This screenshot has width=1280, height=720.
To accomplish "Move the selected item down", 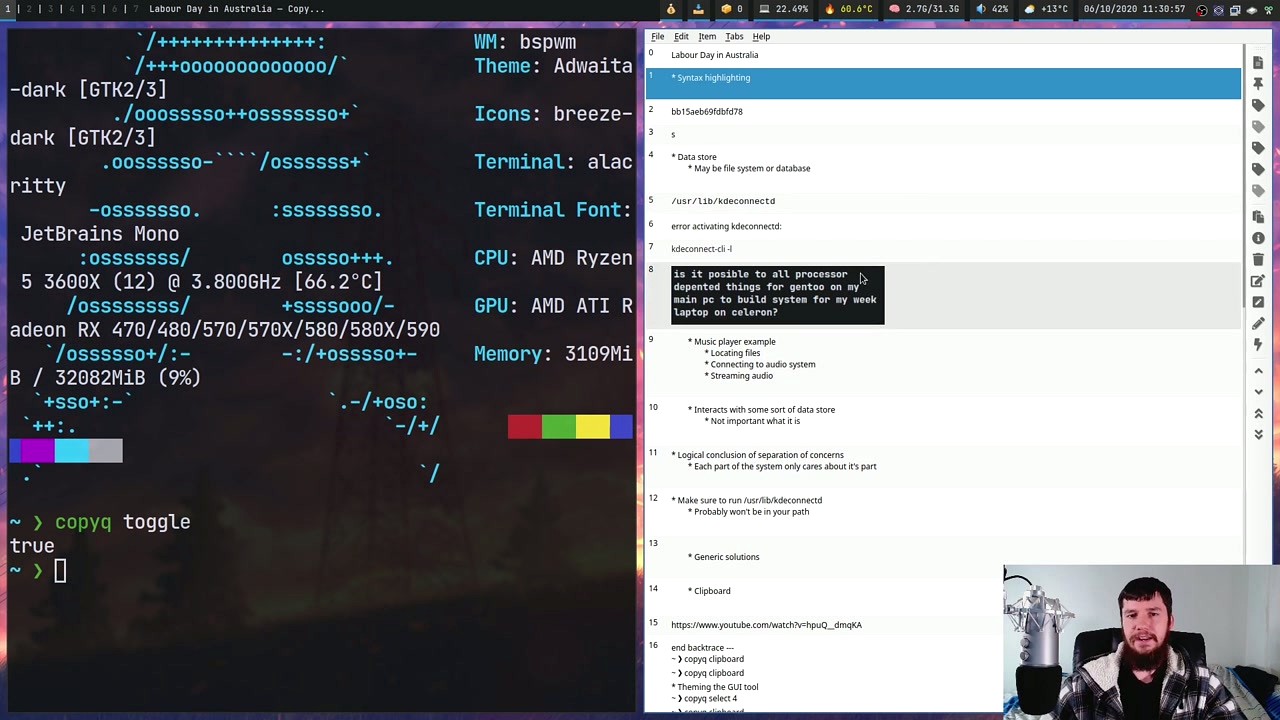I will pyautogui.click(x=1258, y=391).
